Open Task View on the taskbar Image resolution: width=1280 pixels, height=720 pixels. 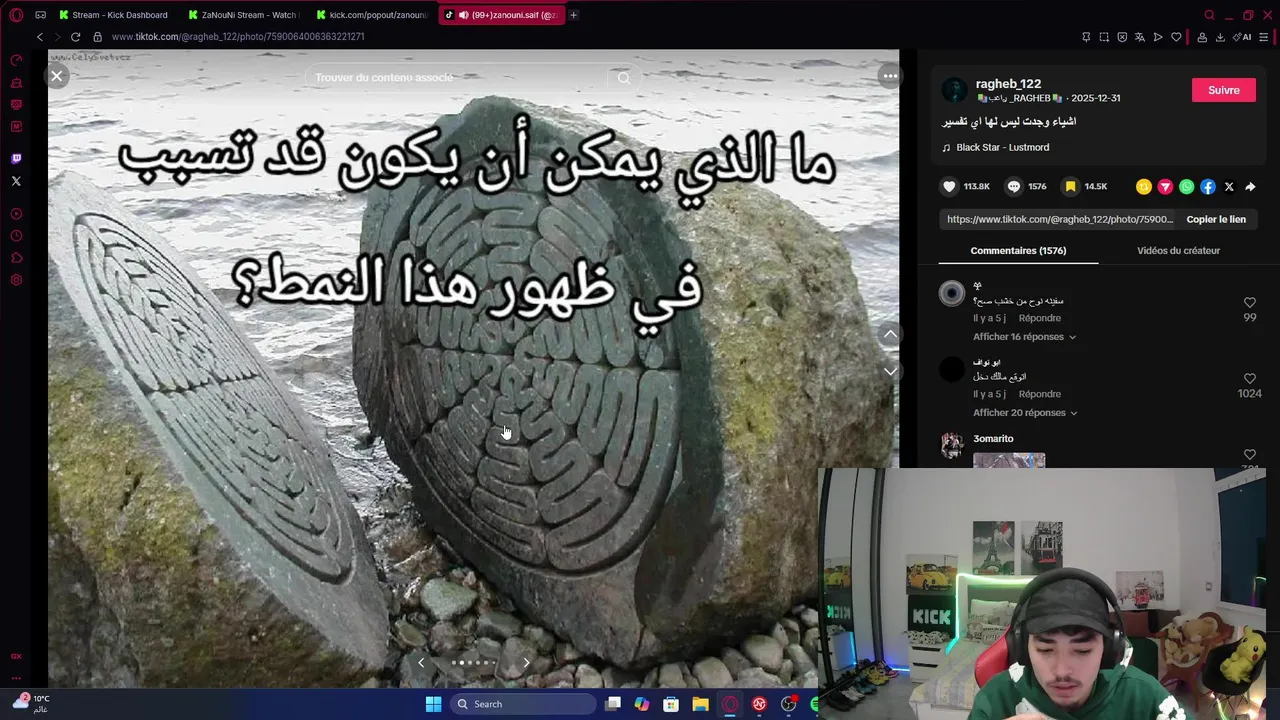click(x=613, y=704)
